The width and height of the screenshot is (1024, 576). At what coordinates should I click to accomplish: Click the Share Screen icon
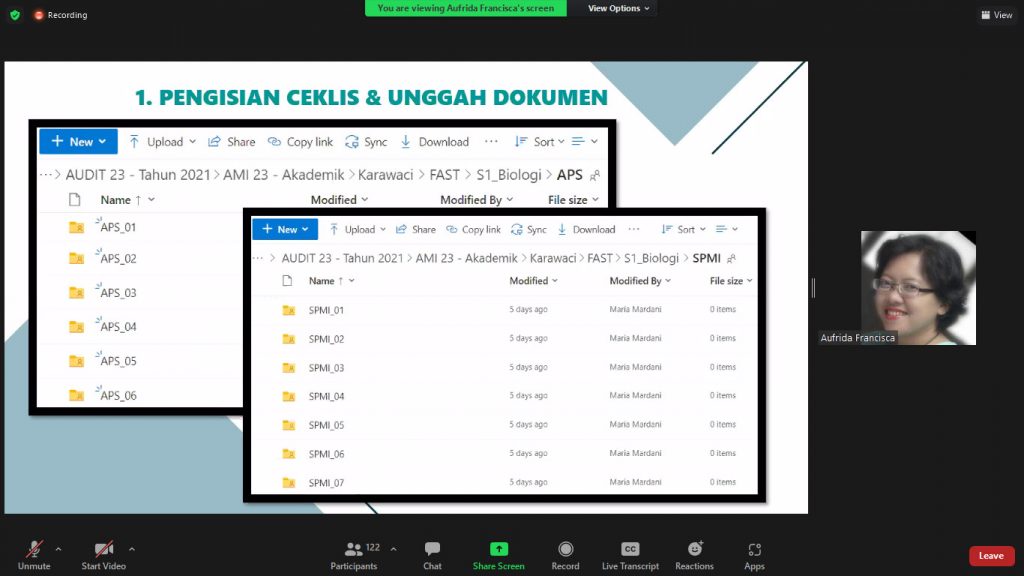[498, 549]
